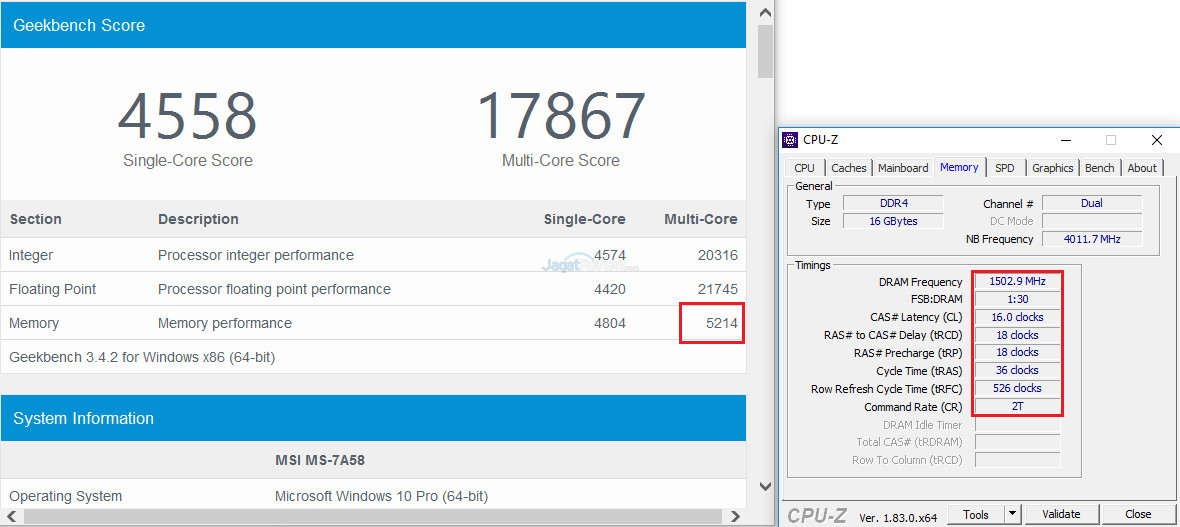Viewport: 1180px width, 527px height.
Task: Expand the Tools dropdown arrow
Action: [x=1013, y=515]
